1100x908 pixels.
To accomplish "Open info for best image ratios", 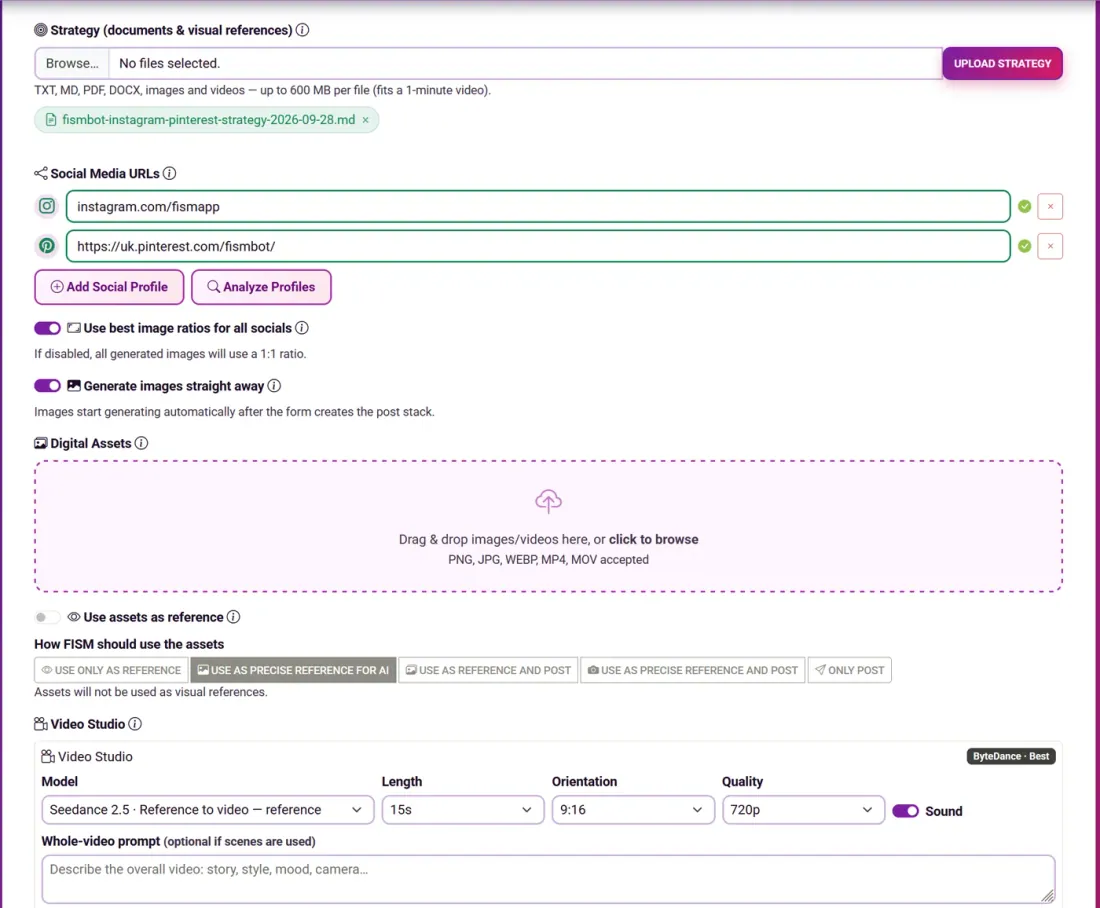I will click(x=302, y=328).
